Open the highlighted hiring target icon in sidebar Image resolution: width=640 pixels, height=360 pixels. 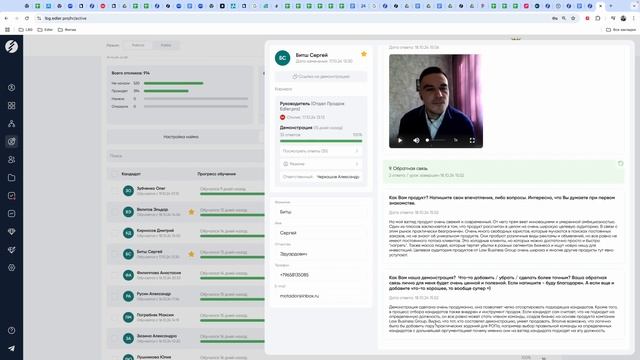(11, 142)
